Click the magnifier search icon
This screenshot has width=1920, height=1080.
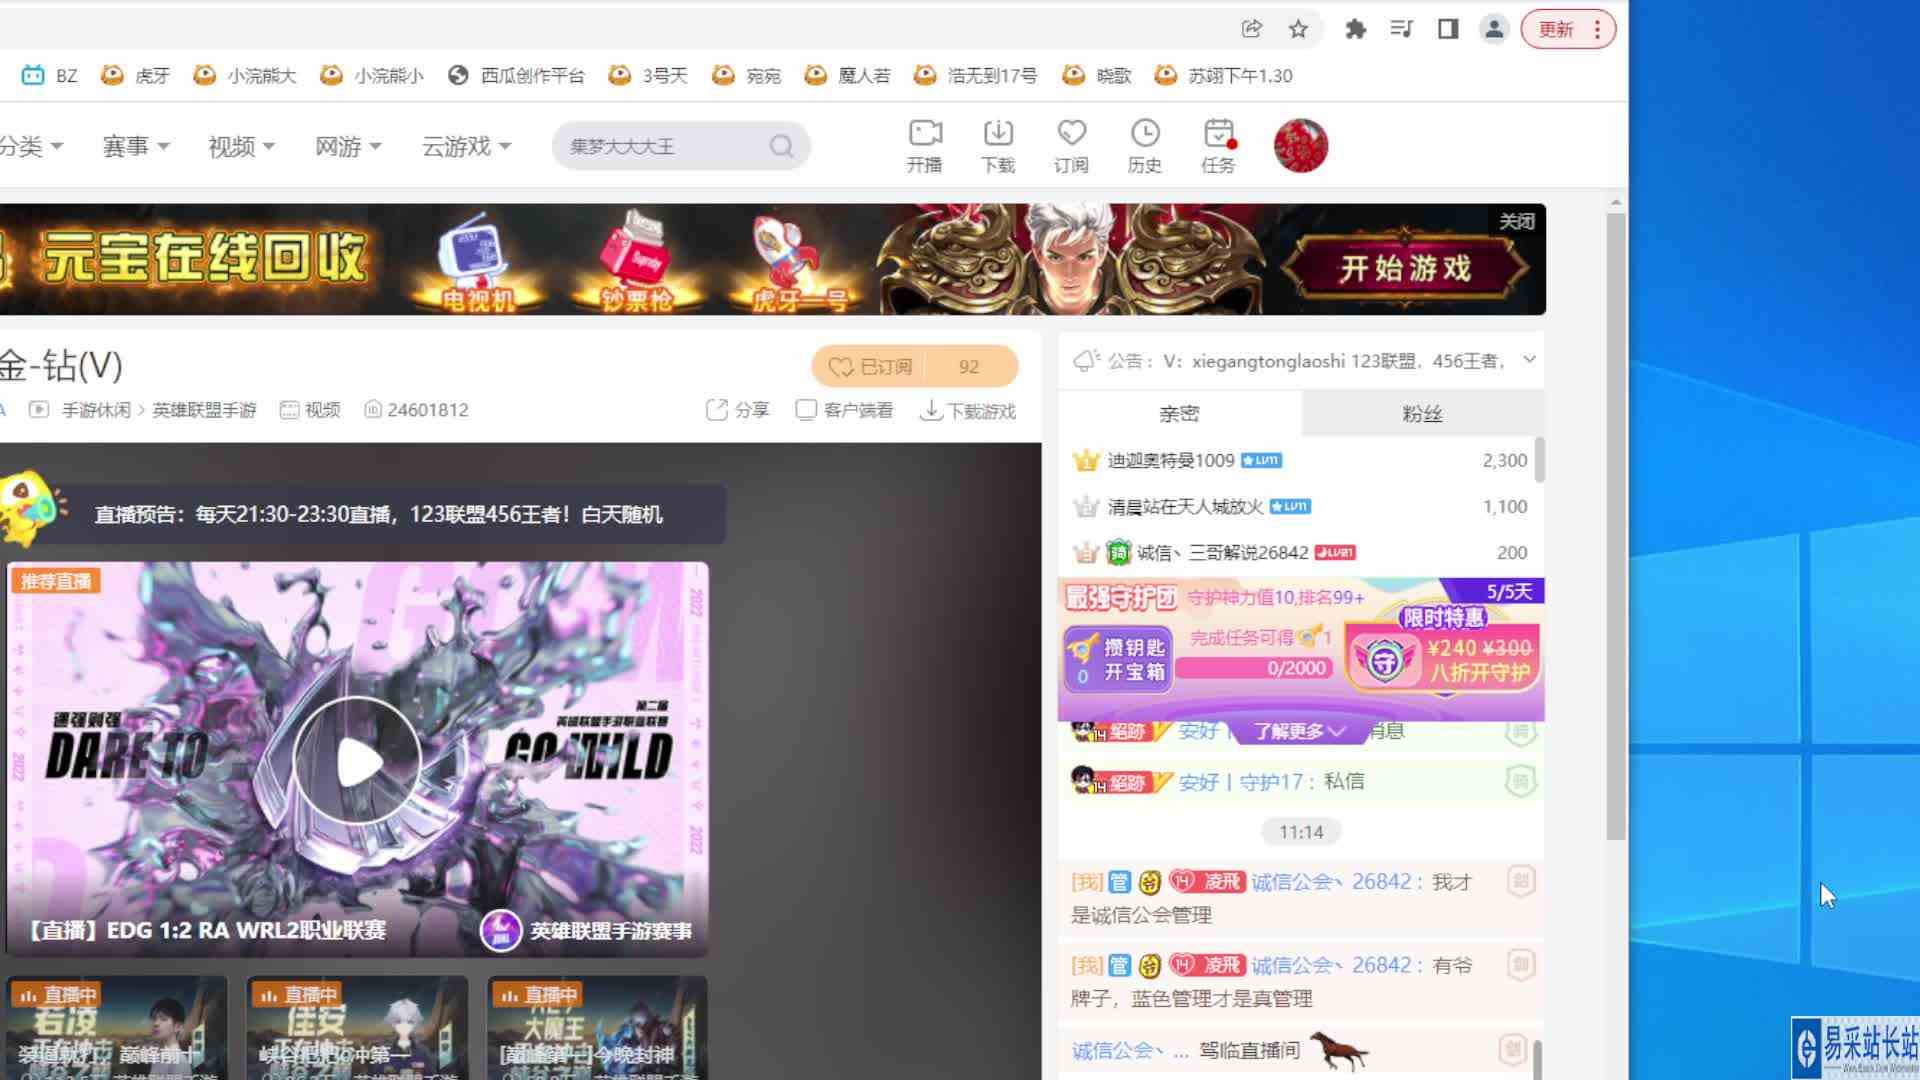(x=782, y=146)
